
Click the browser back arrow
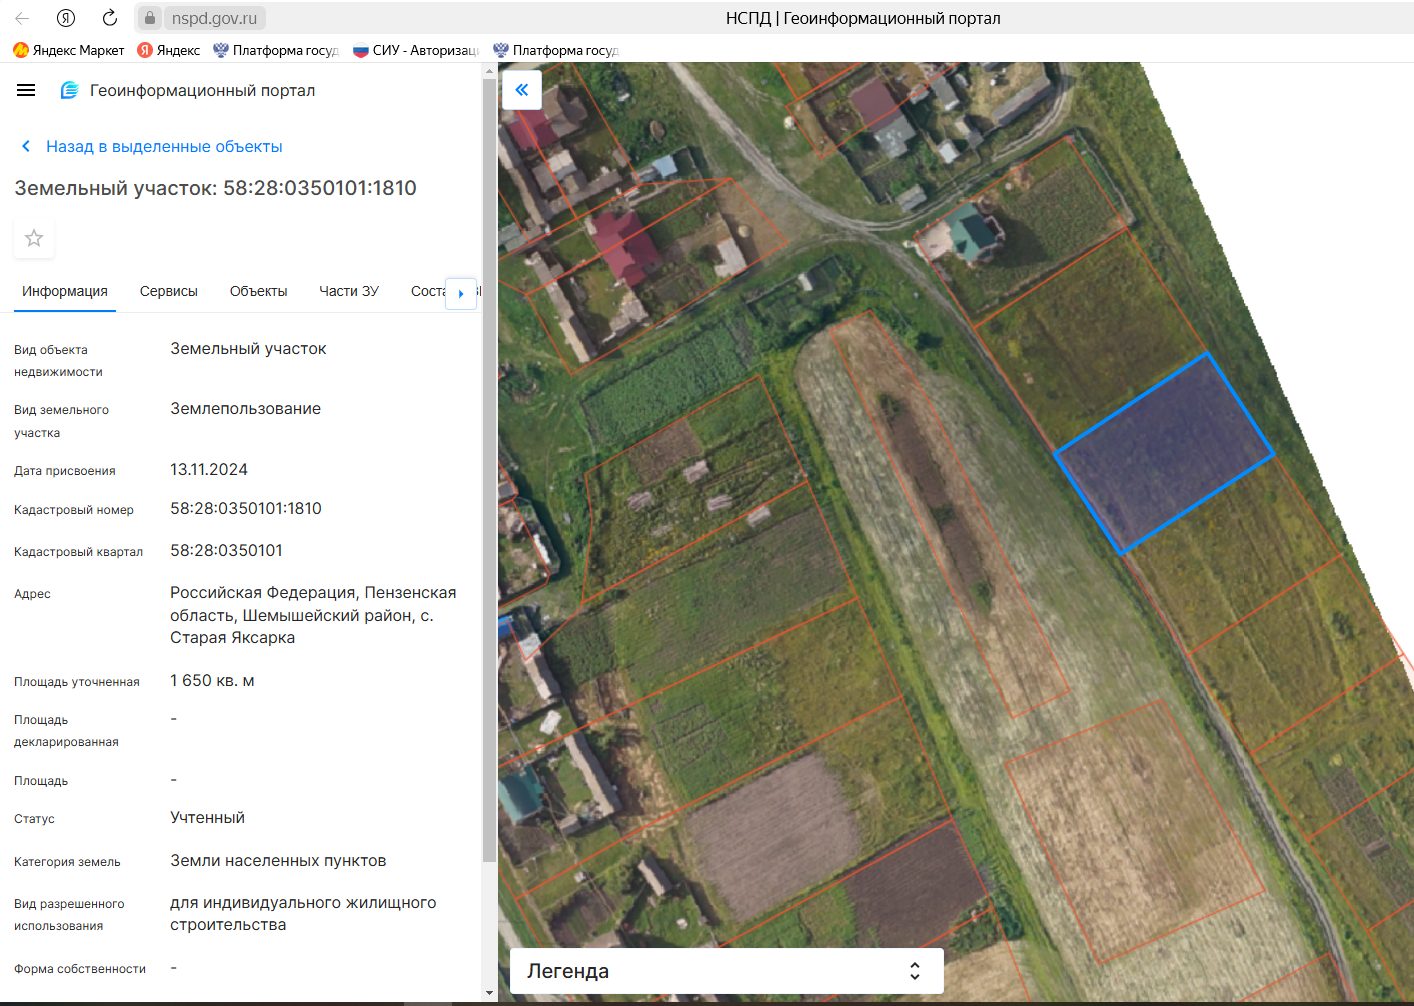[x=22, y=18]
